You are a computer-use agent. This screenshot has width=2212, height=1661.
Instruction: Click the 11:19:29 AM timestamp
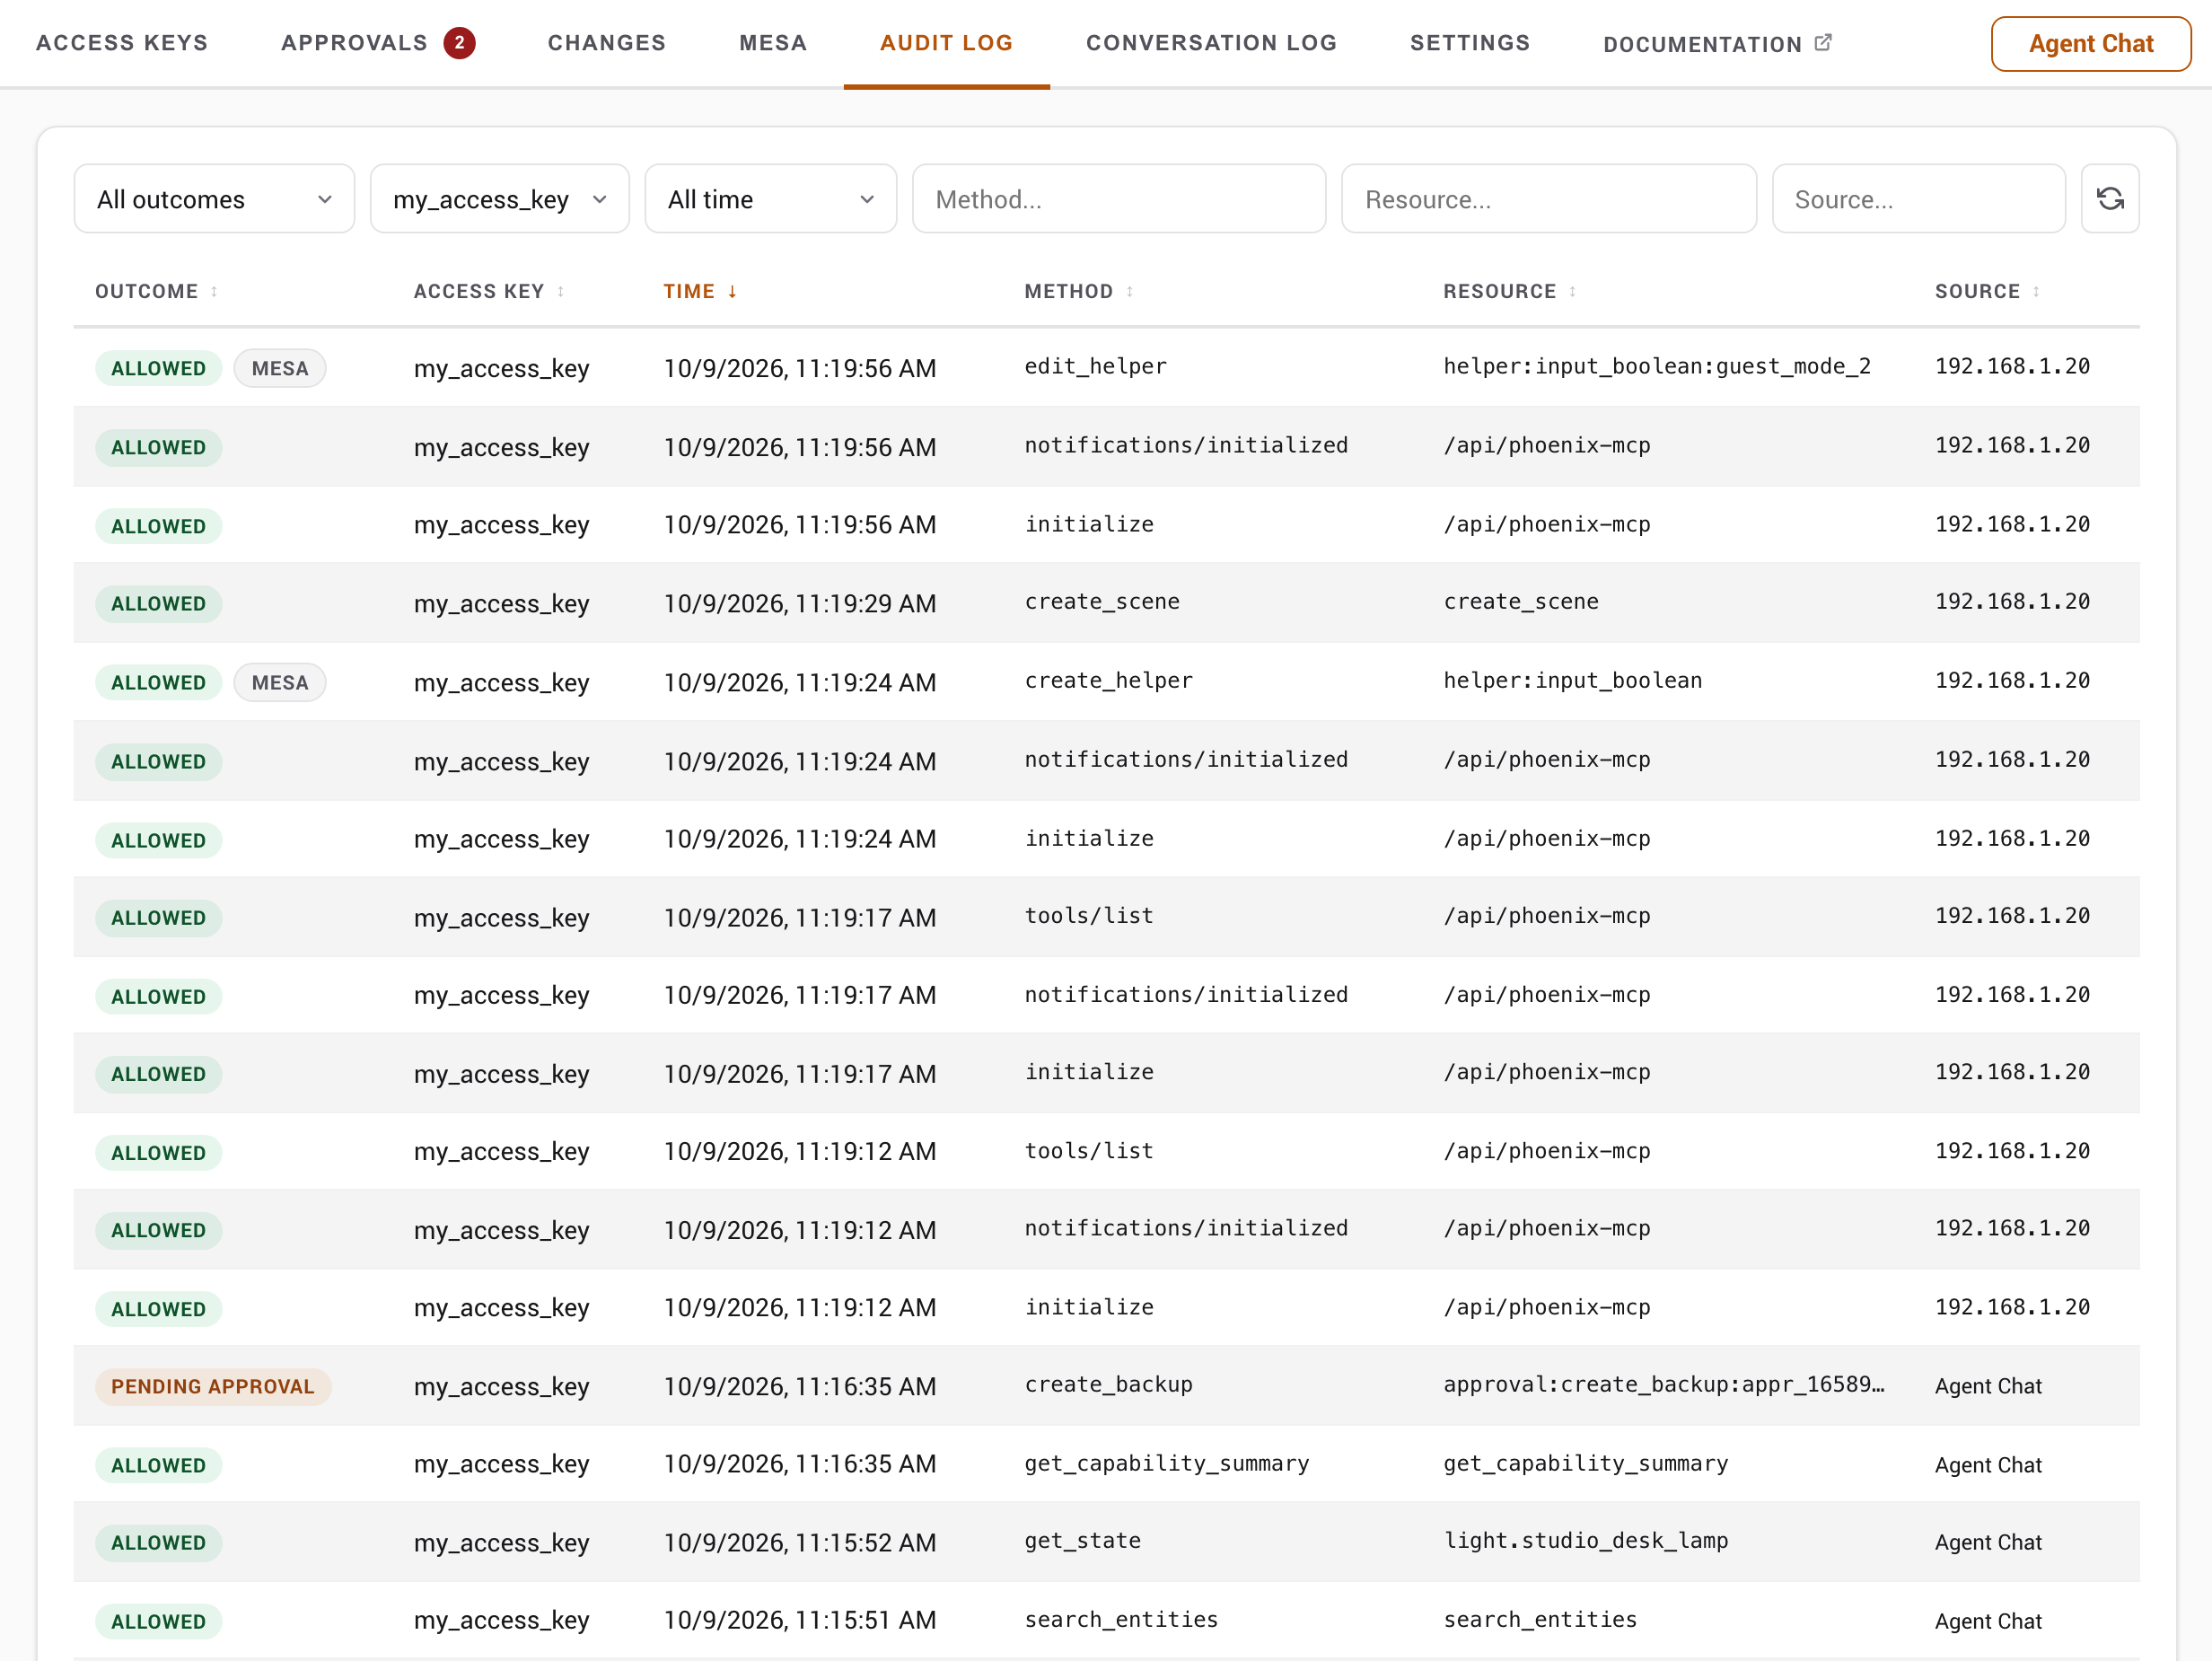click(x=800, y=604)
